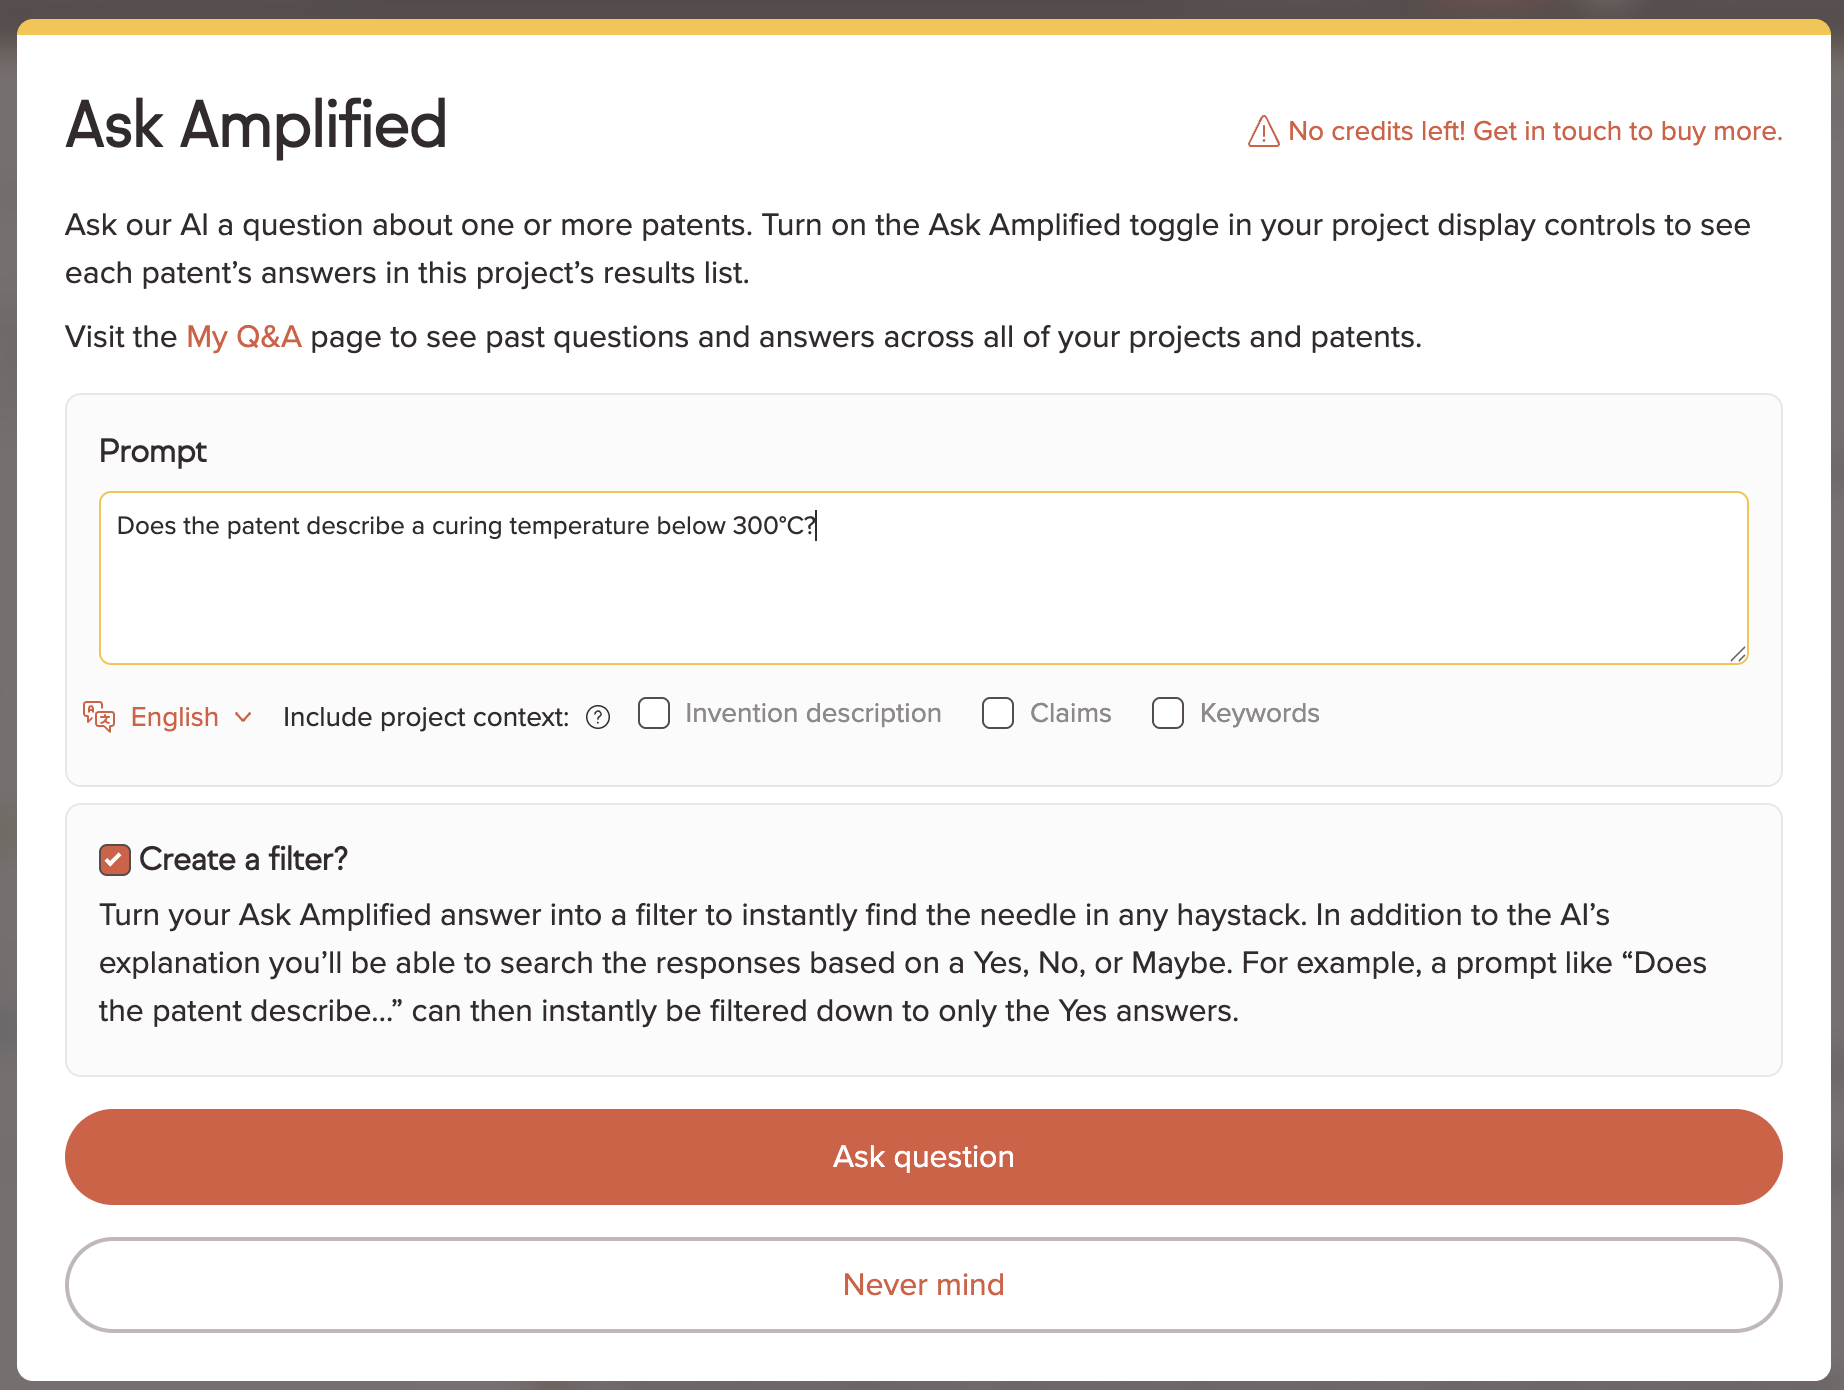This screenshot has width=1844, height=1390.
Task: Check the Claims checkbox
Action: (x=998, y=713)
